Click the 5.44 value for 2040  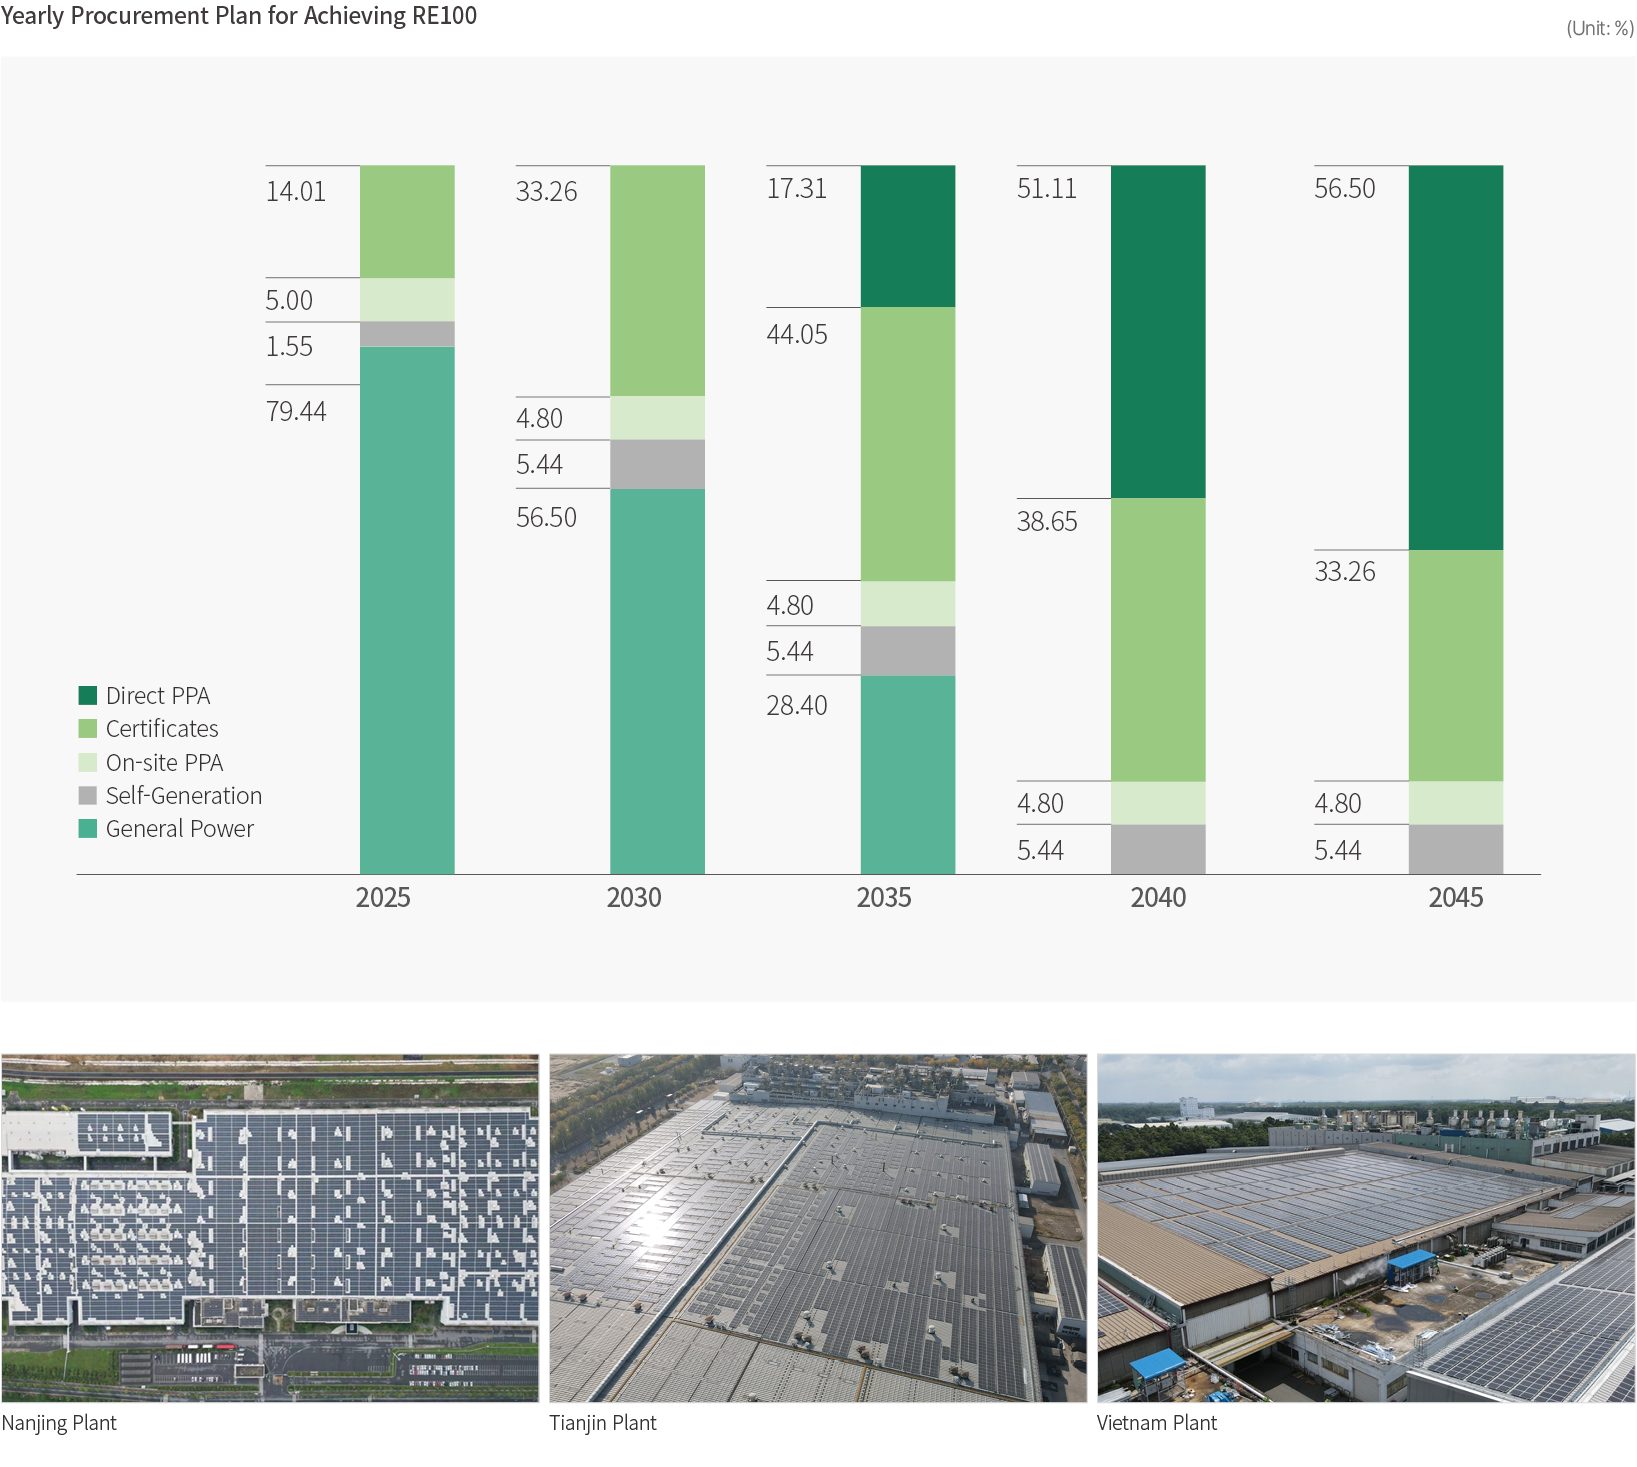tap(1040, 850)
